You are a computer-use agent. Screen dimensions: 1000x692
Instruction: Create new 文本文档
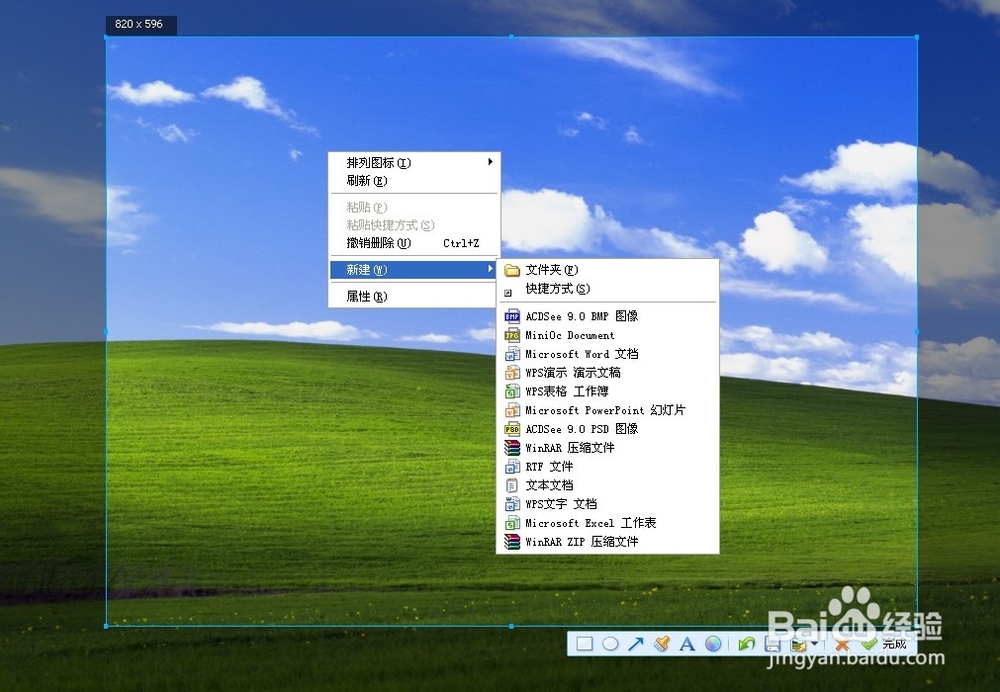coord(607,485)
